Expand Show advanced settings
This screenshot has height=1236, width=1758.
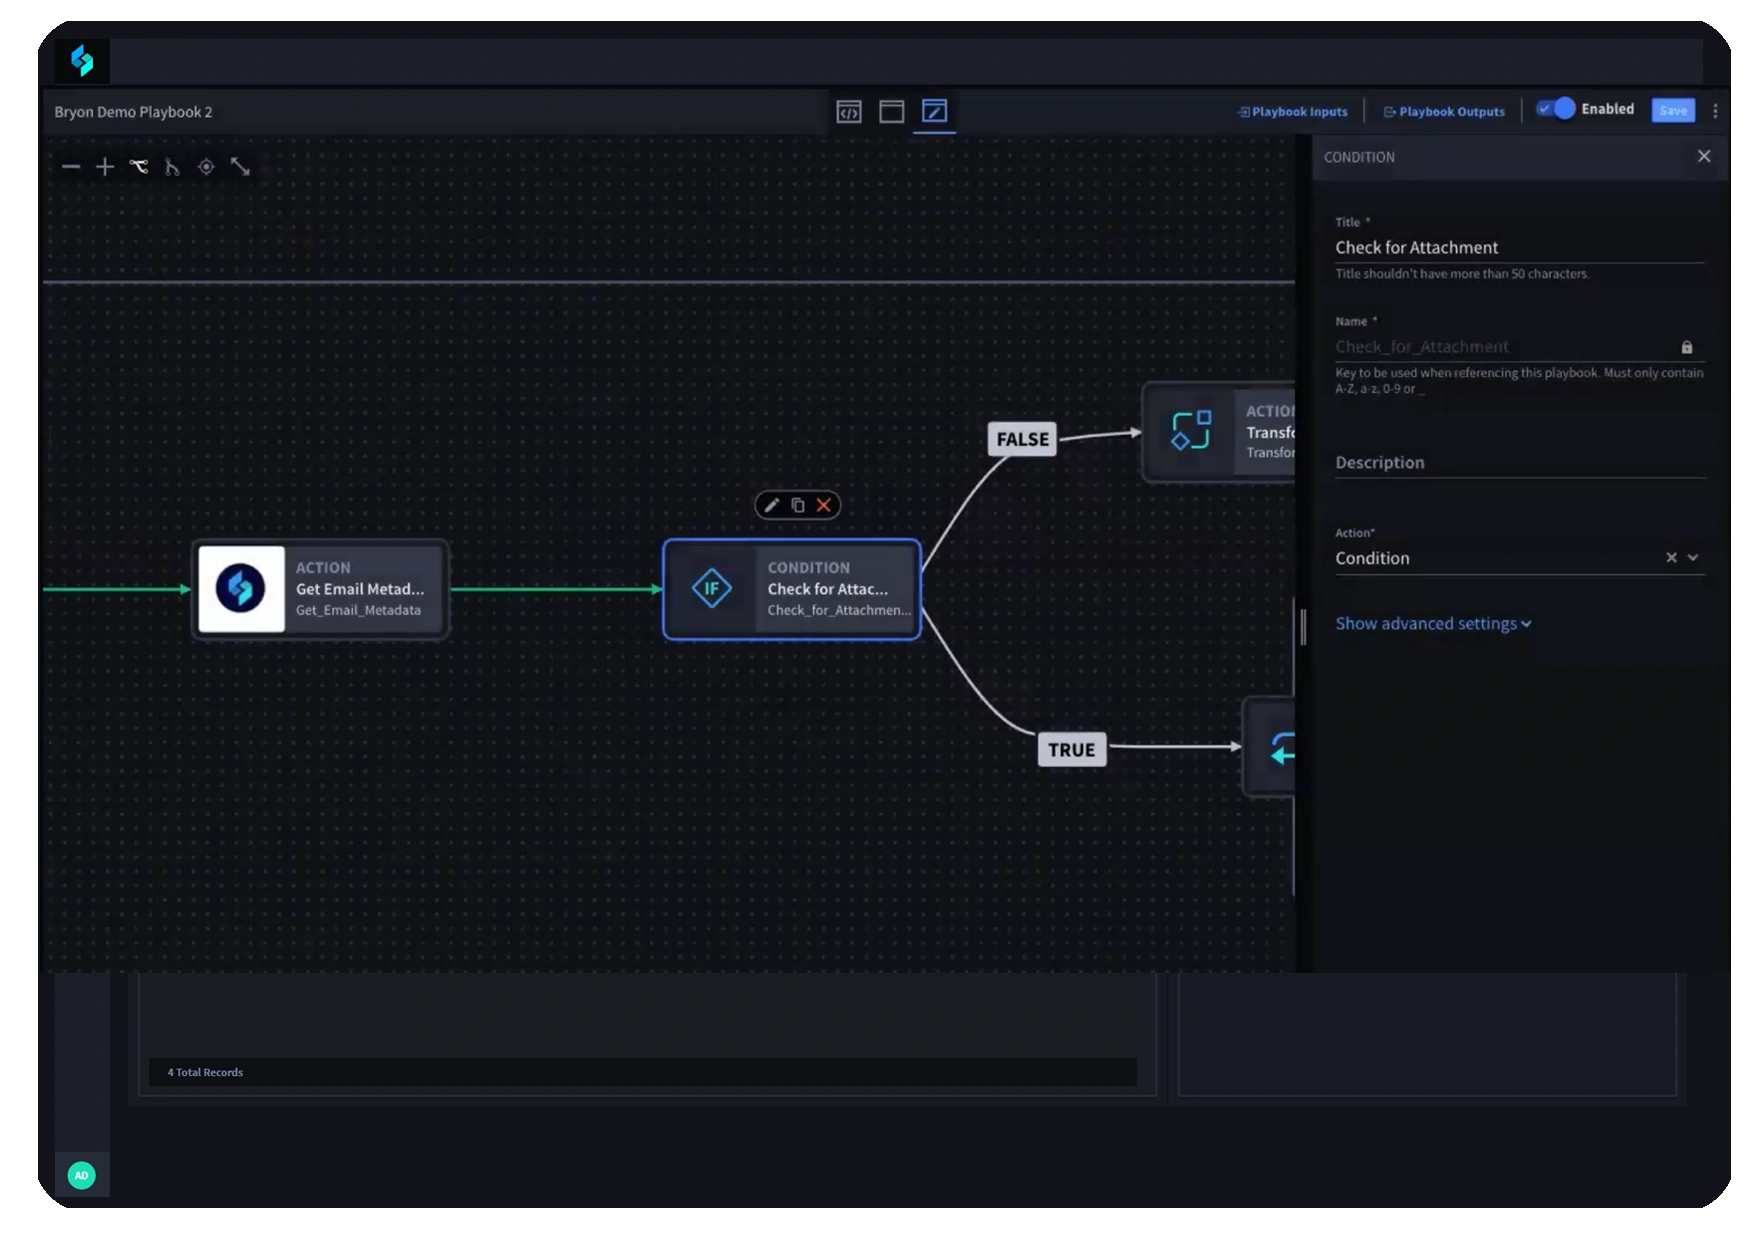point(1432,623)
